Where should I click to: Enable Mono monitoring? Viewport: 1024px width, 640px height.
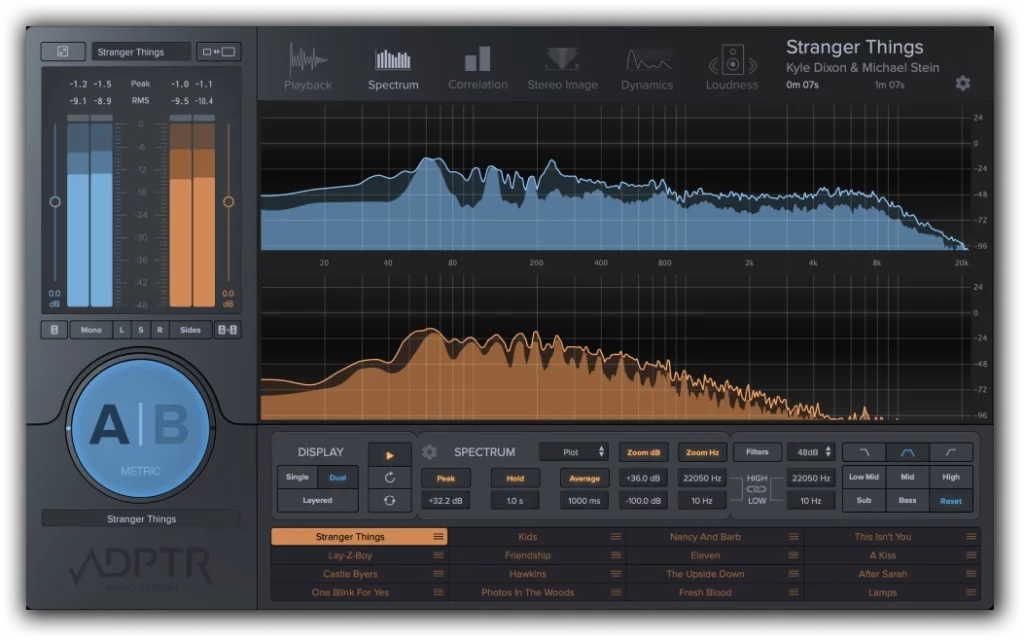(x=91, y=330)
